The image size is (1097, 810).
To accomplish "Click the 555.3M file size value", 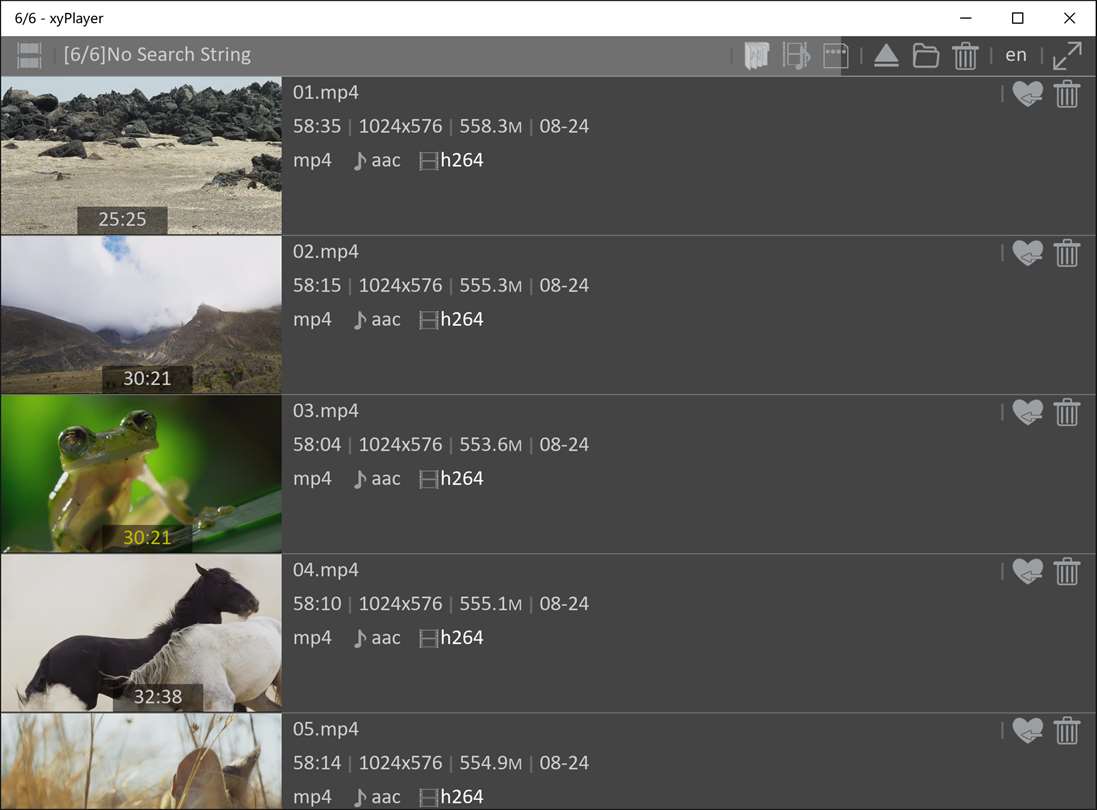I will click(x=490, y=285).
